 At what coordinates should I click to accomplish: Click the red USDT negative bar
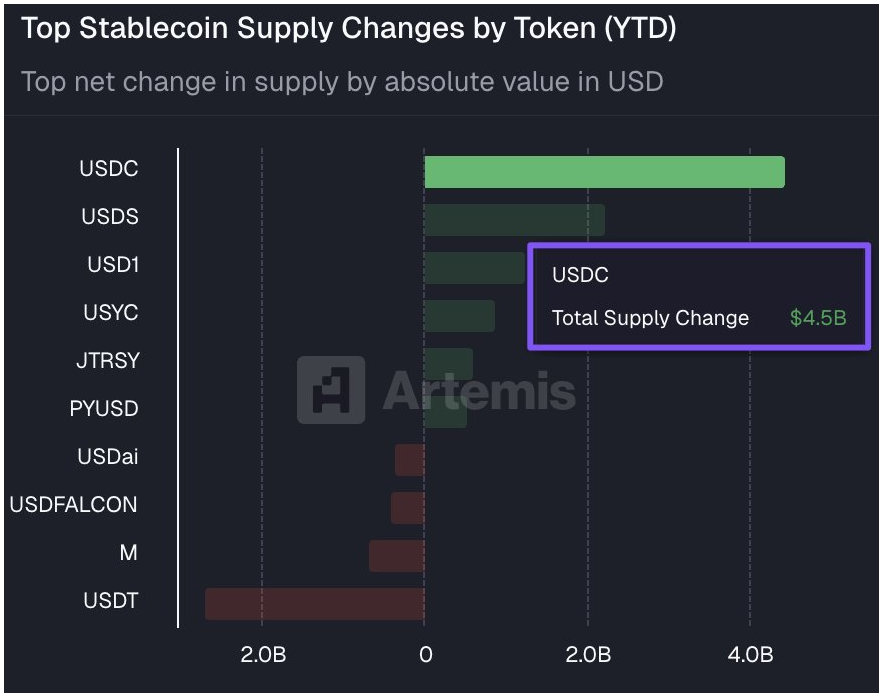(315, 604)
